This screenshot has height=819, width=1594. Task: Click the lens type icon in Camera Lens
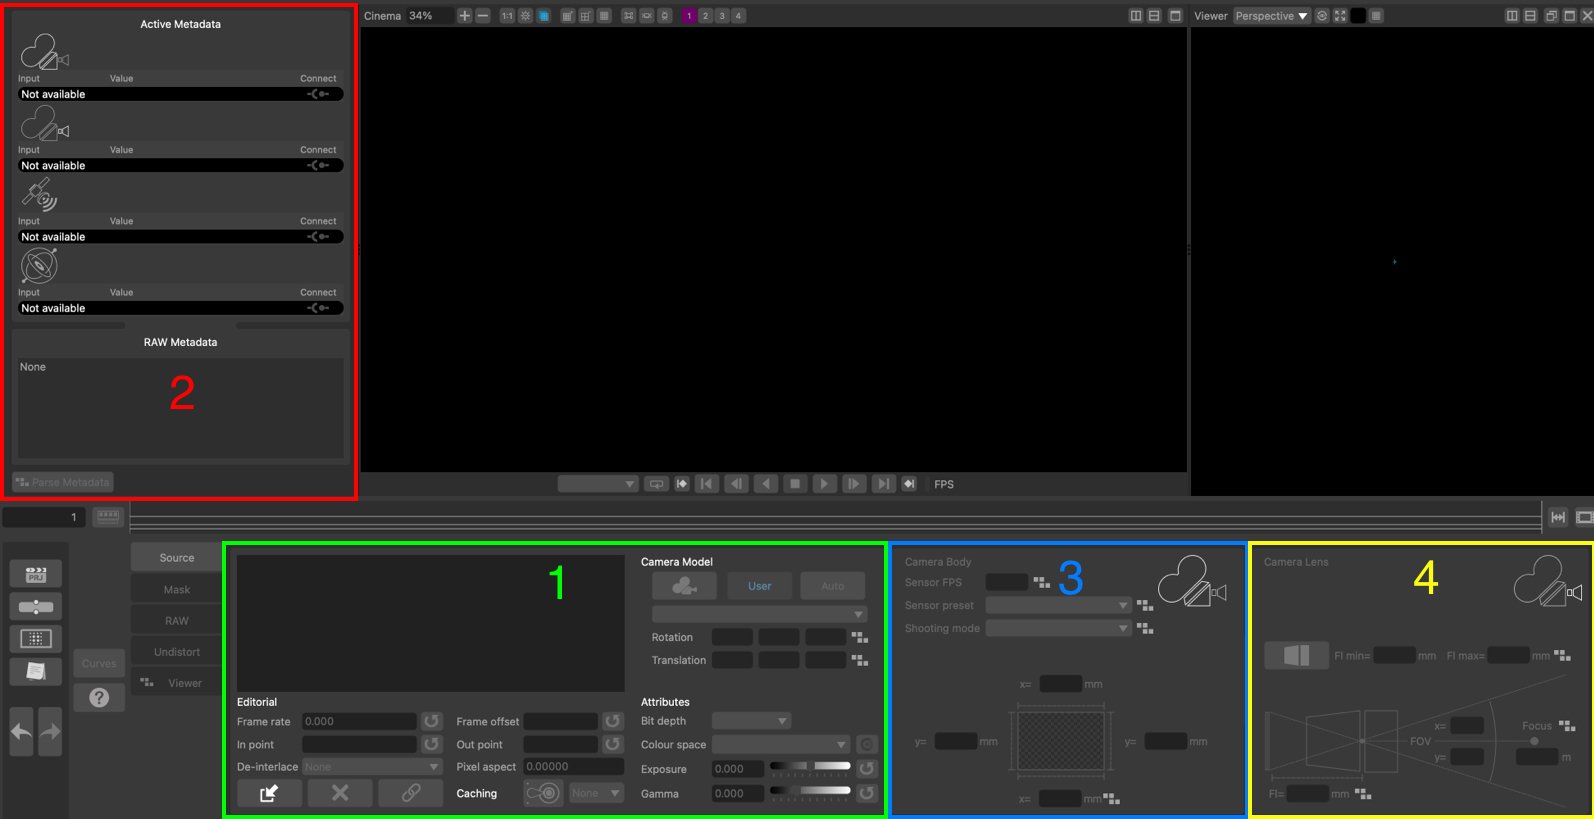(x=1296, y=655)
